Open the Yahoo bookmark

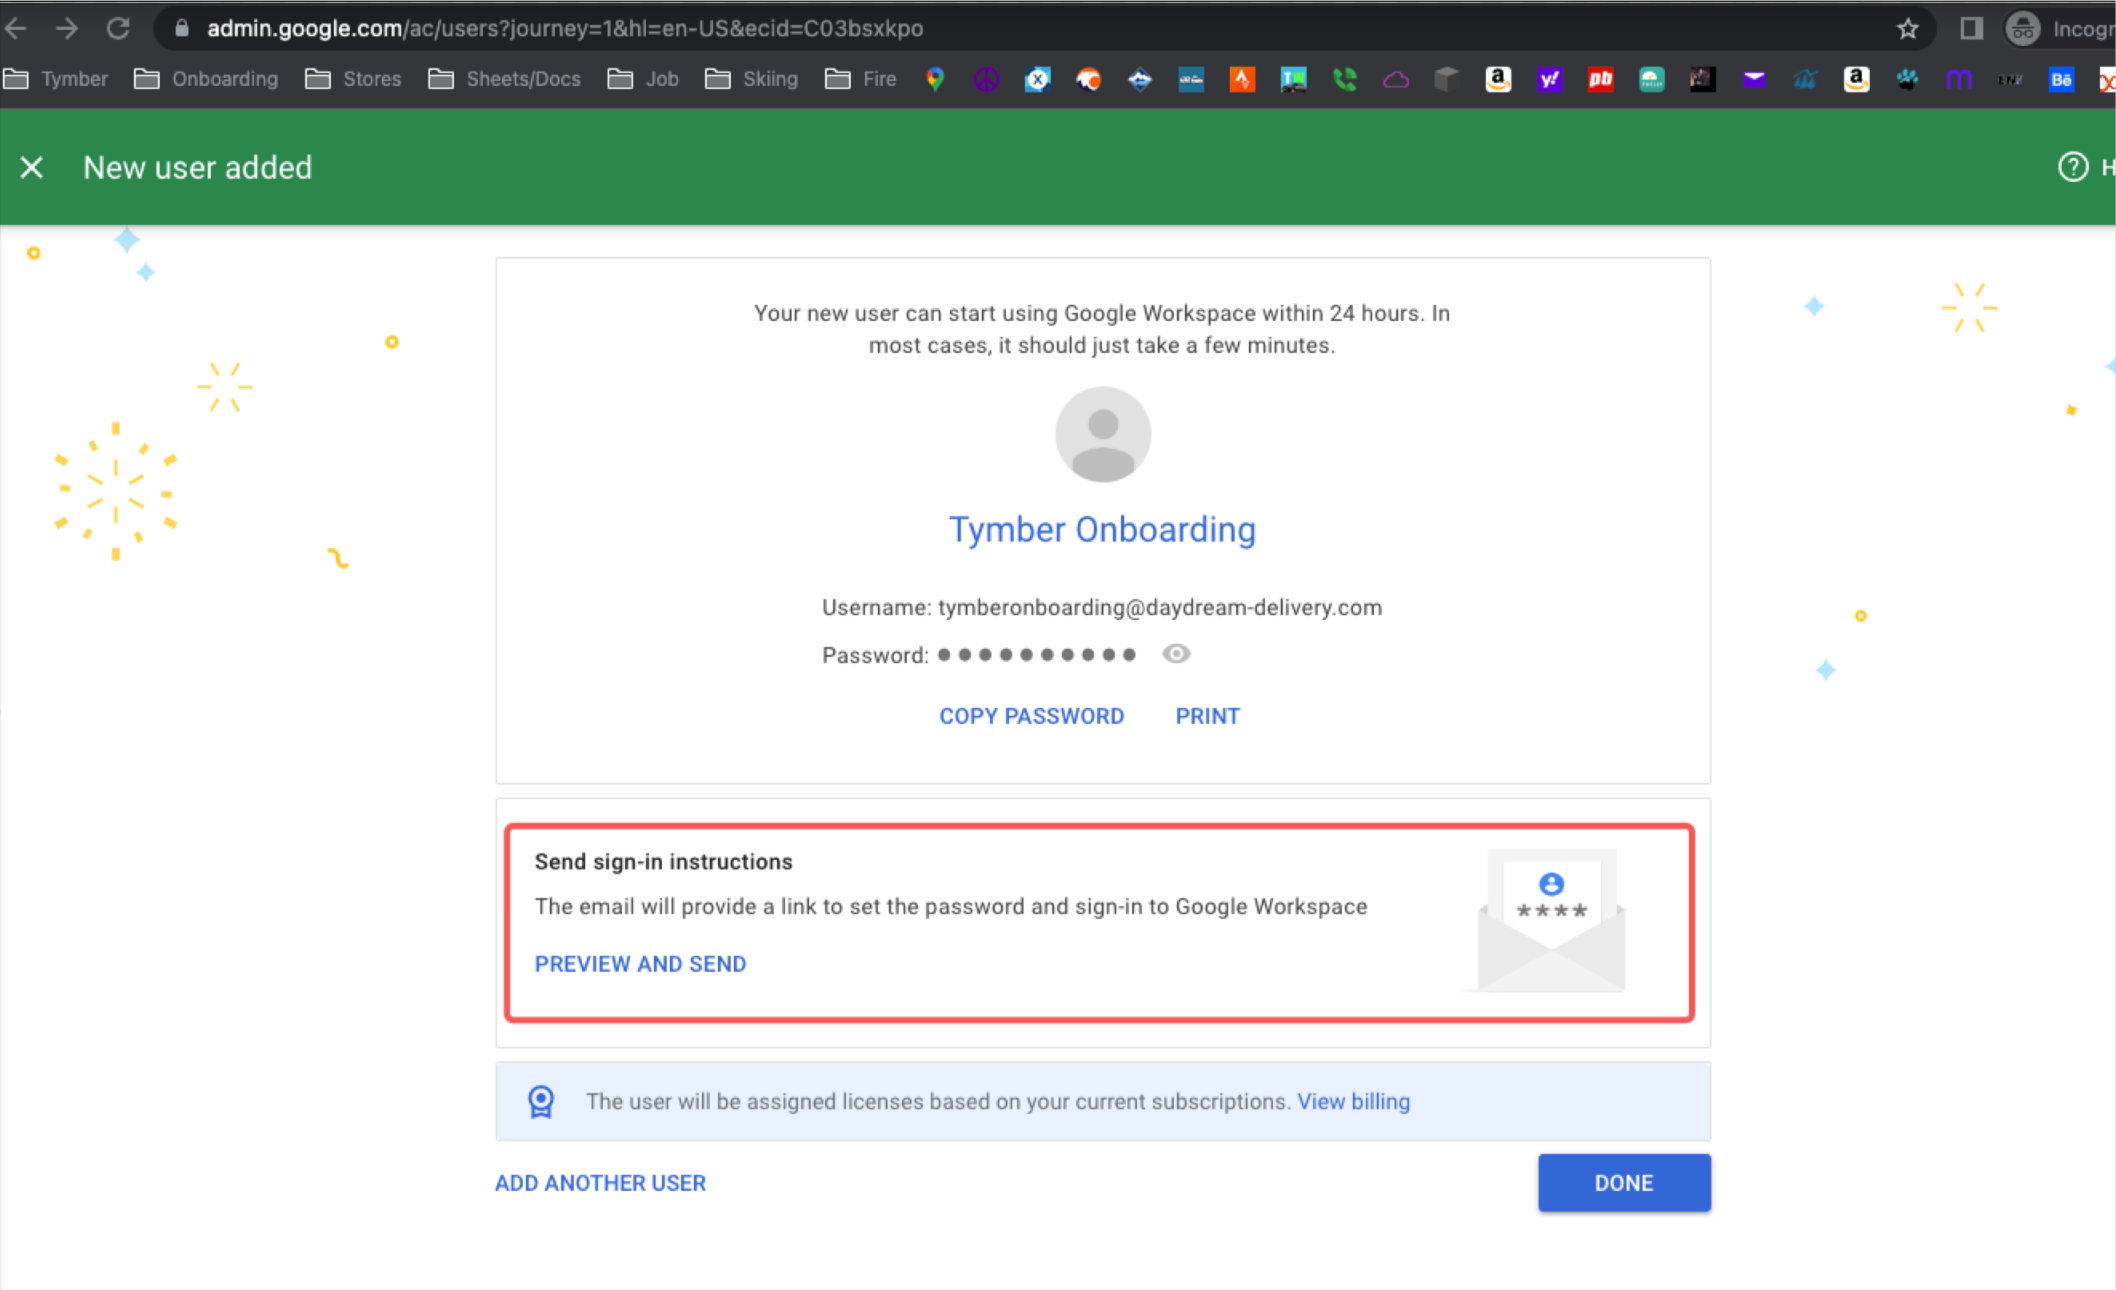pyautogui.click(x=1550, y=79)
